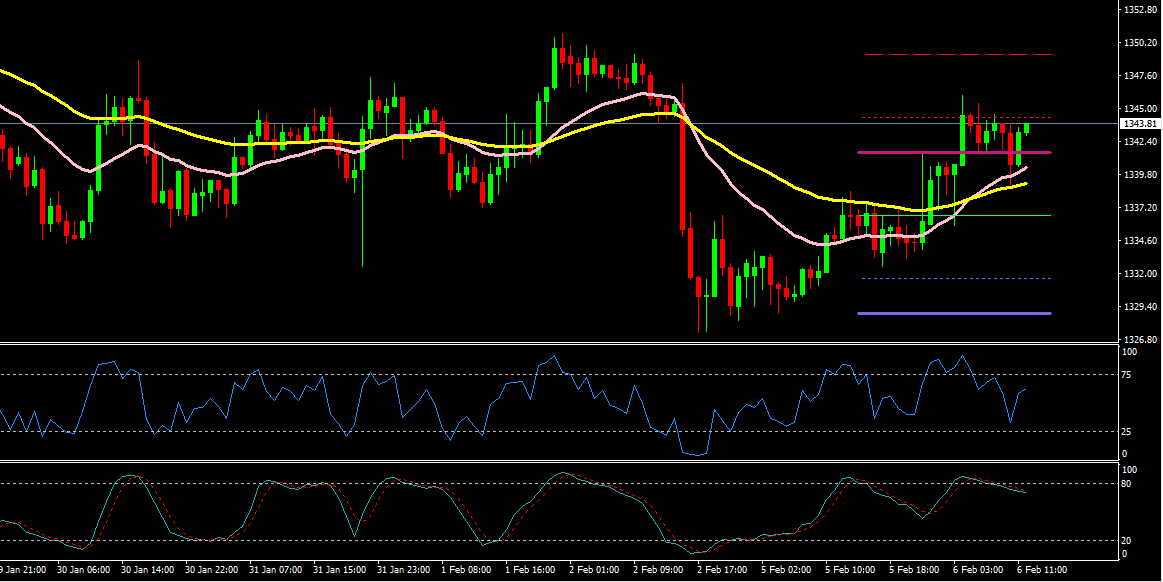This screenshot has height=582, width=1163.
Task: Click the 1337.20 price axis label
Action: pyautogui.click(x=1139, y=208)
